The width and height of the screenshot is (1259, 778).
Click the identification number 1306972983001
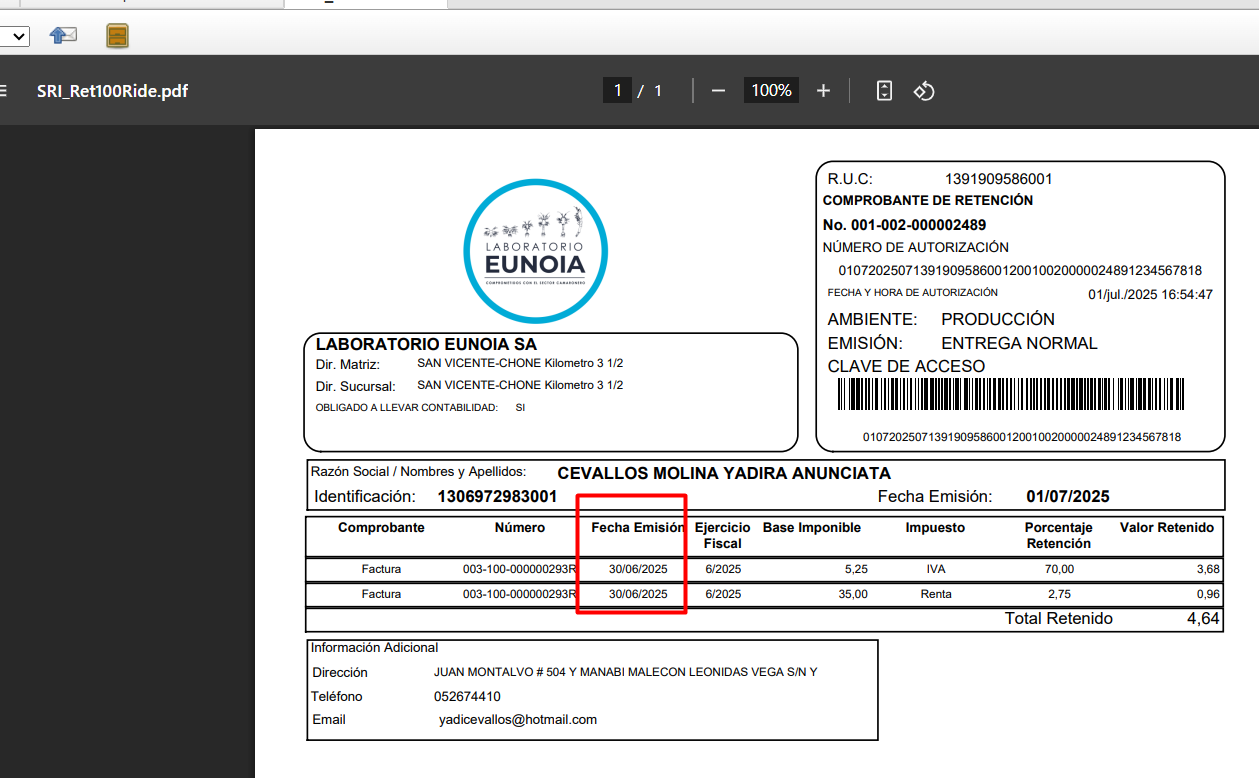point(497,496)
